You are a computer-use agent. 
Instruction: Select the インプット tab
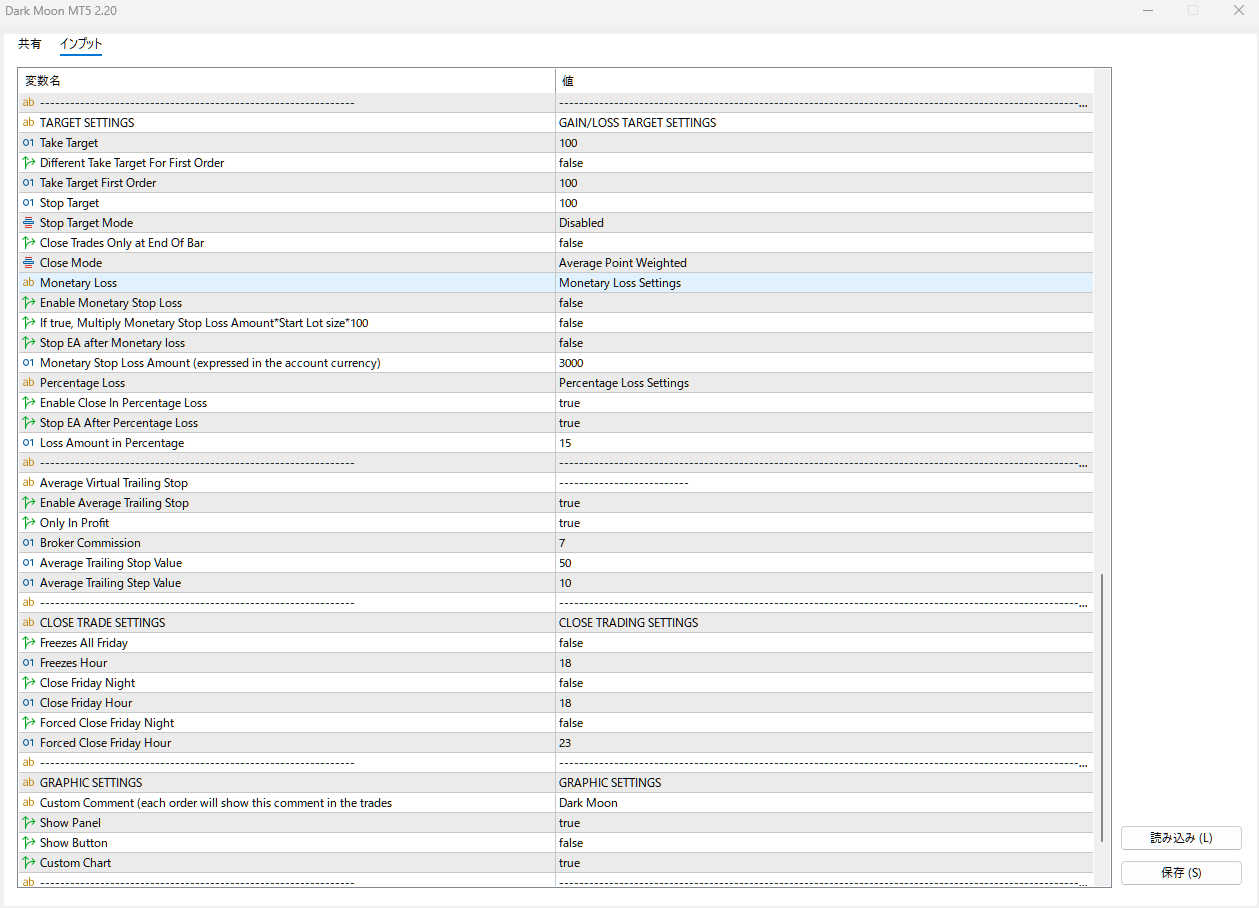[80, 44]
